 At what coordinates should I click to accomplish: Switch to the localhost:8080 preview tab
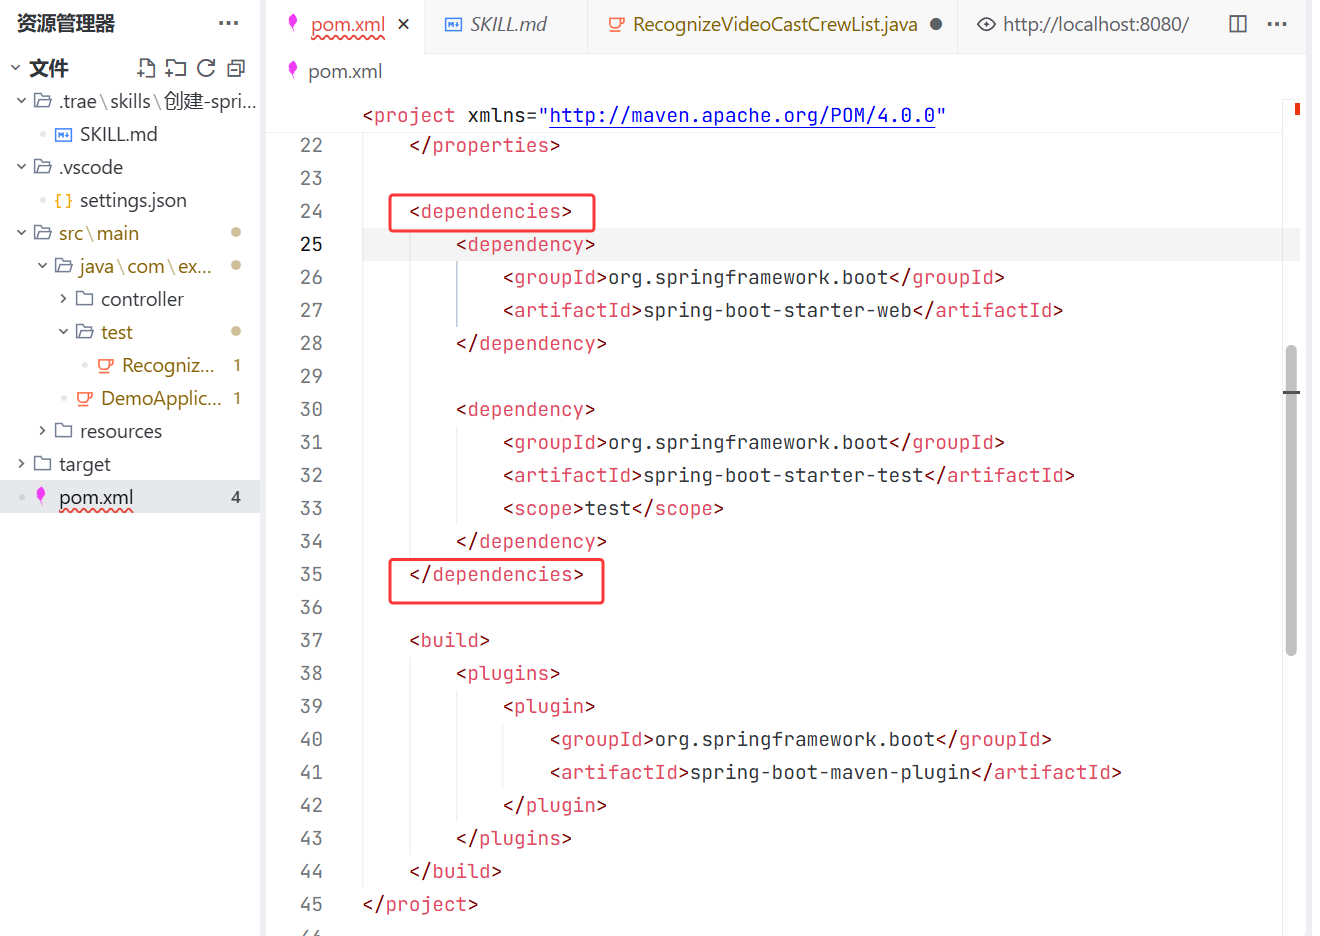1084,24
